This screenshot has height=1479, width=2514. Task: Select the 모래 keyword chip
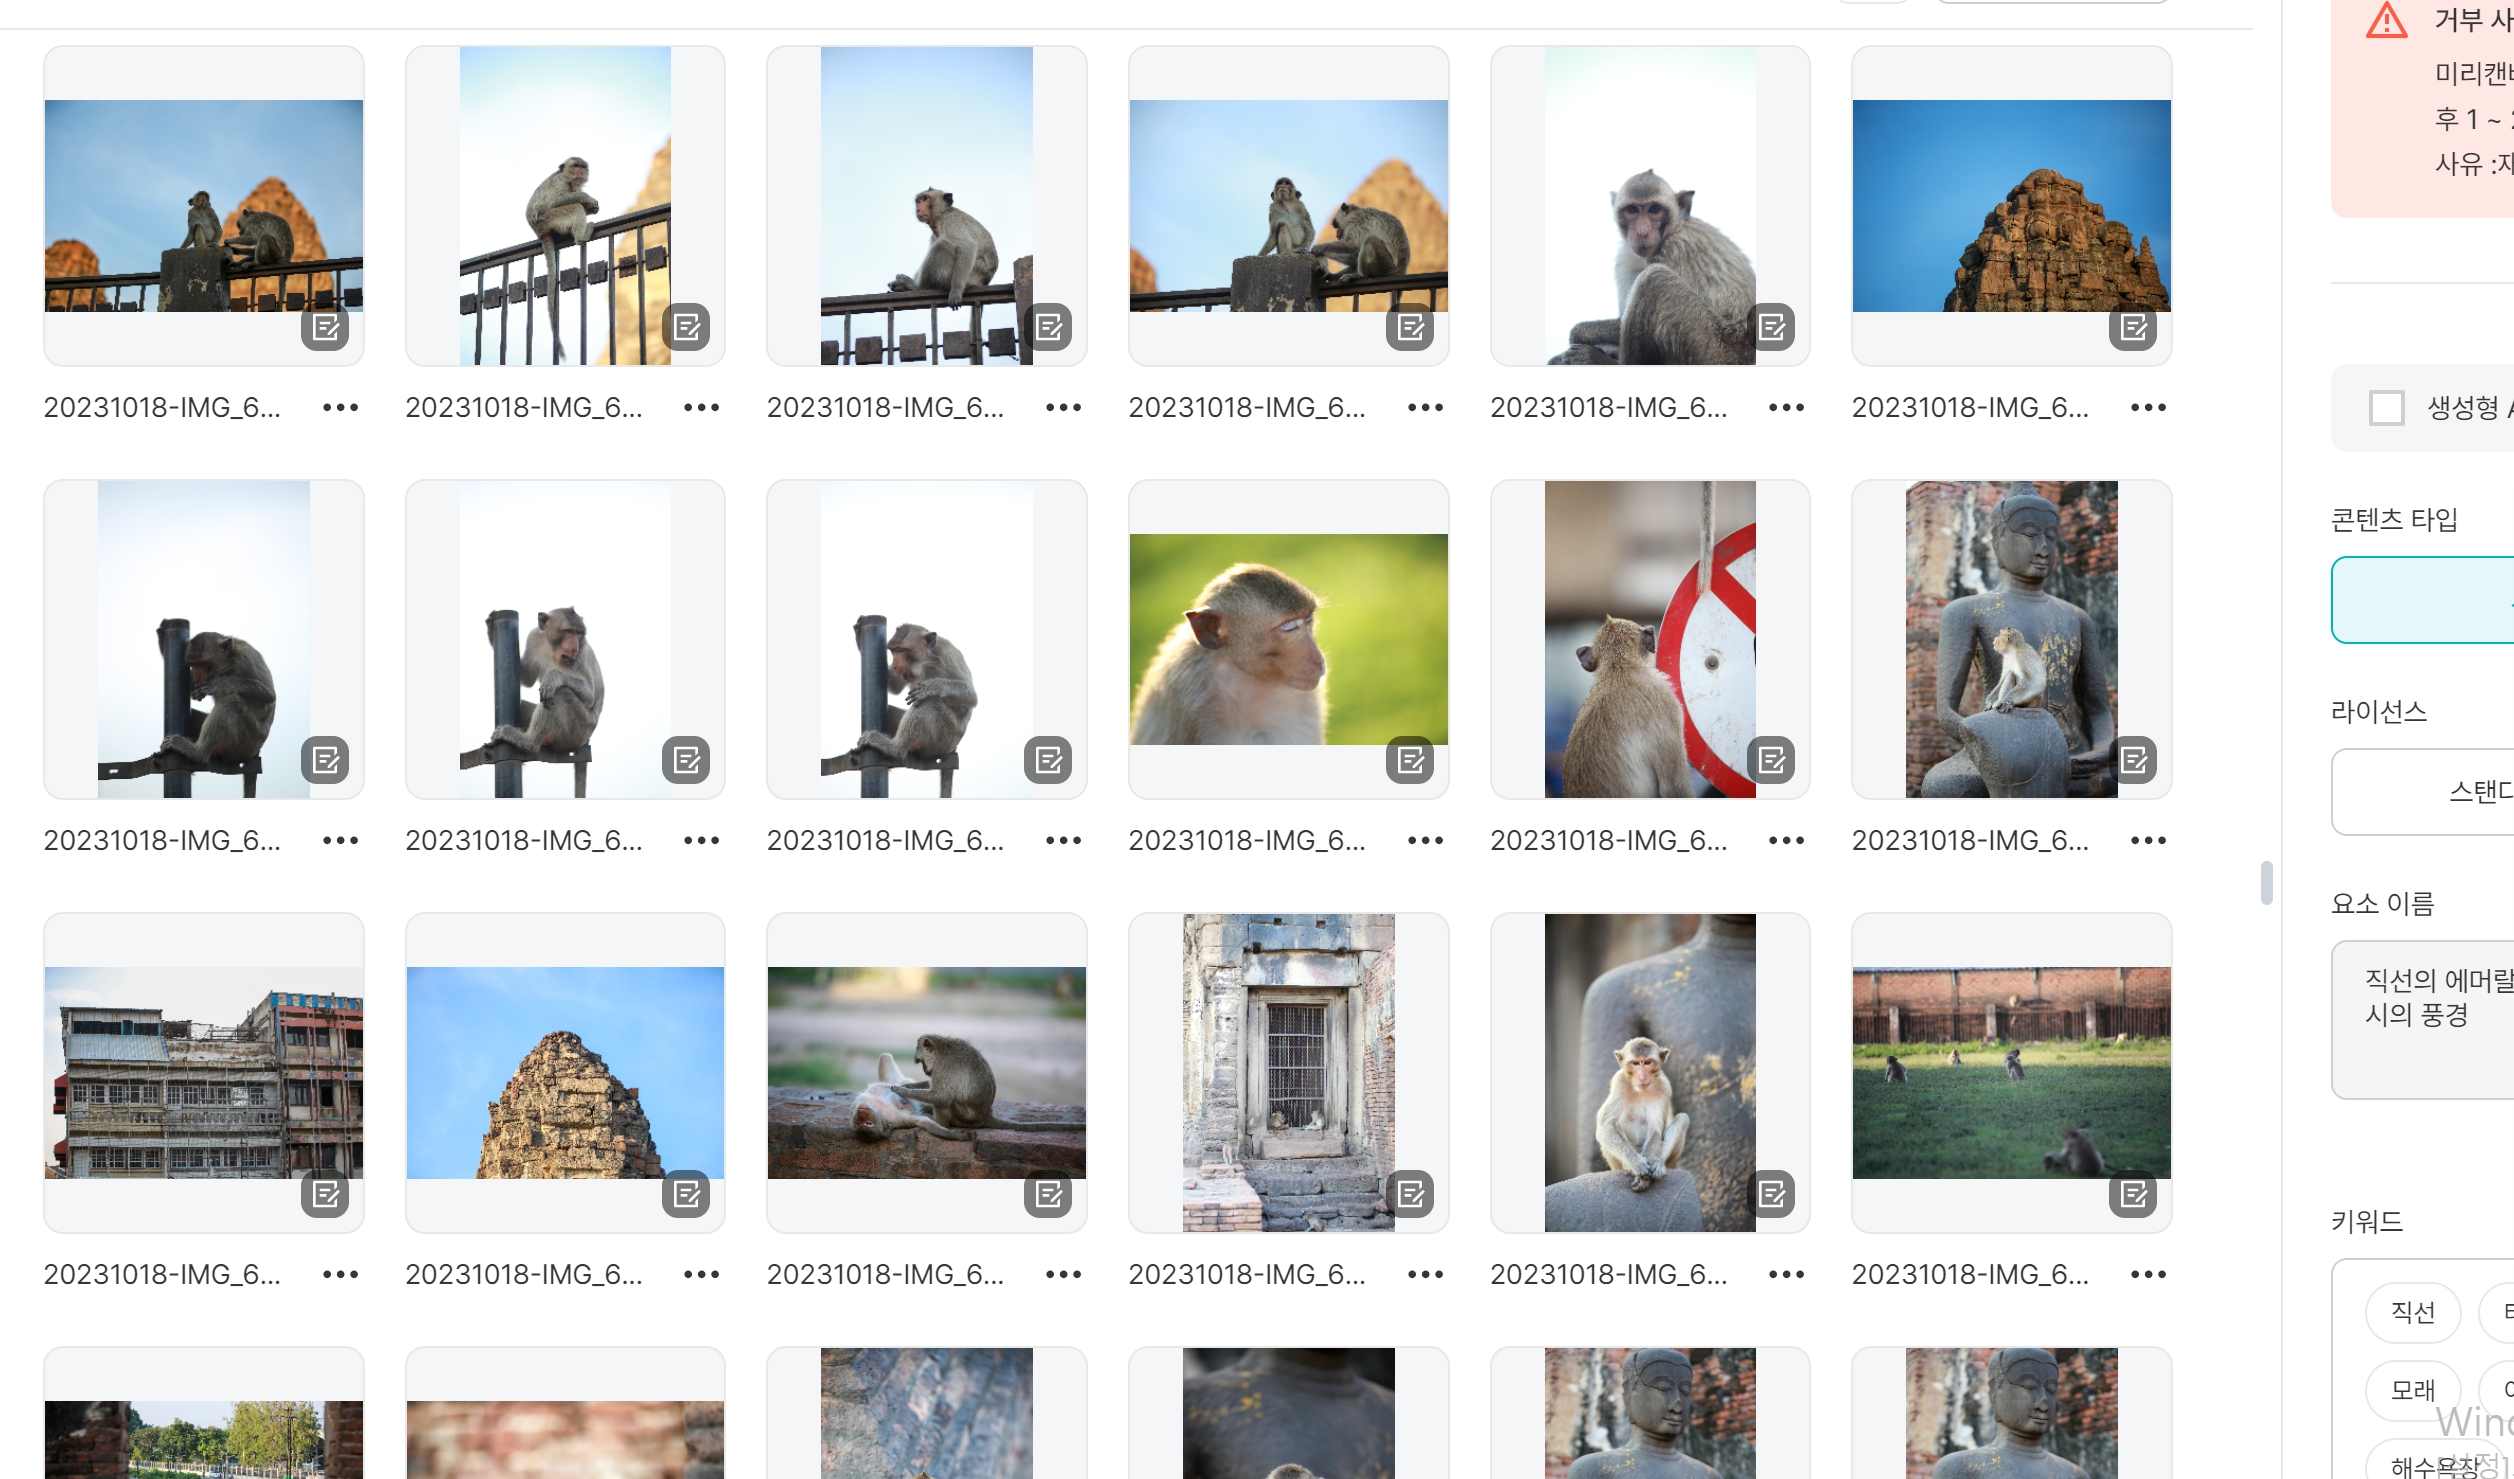click(x=2413, y=1390)
